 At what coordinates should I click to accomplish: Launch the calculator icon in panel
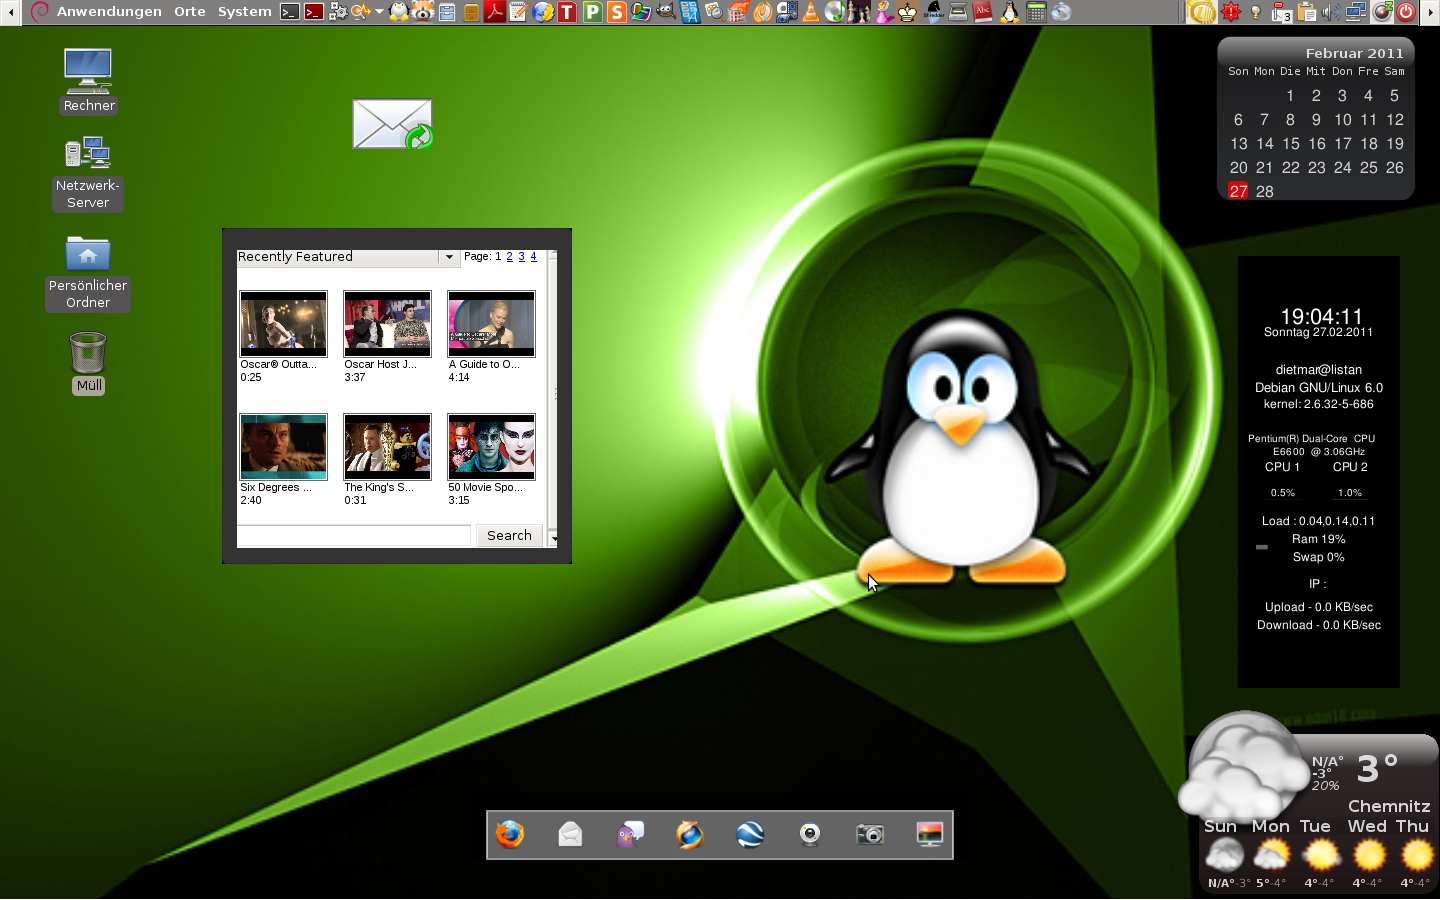coord(1036,12)
